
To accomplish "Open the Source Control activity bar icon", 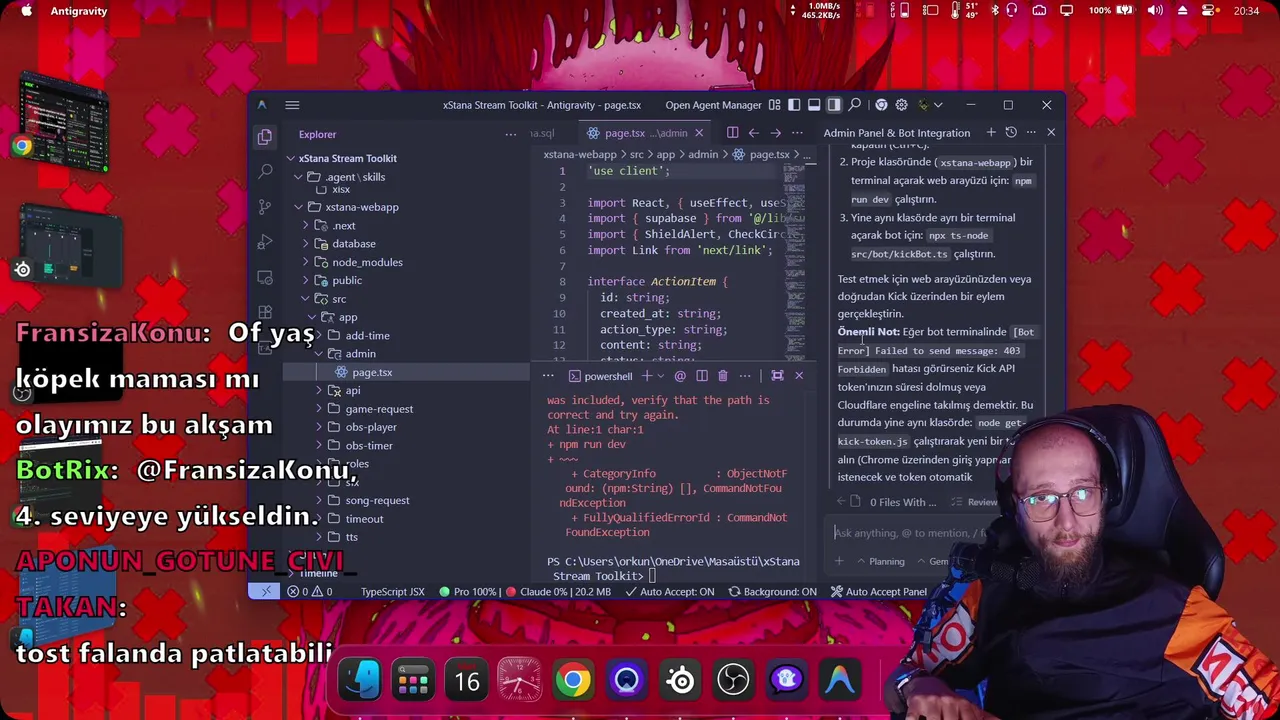I will (x=265, y=206).
